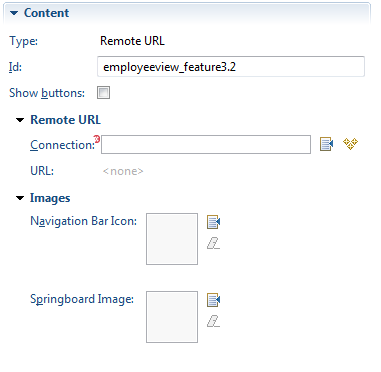Click the red error marker beside Connection
The width and height of the screenshot is (381, 372).
point(97,138)
